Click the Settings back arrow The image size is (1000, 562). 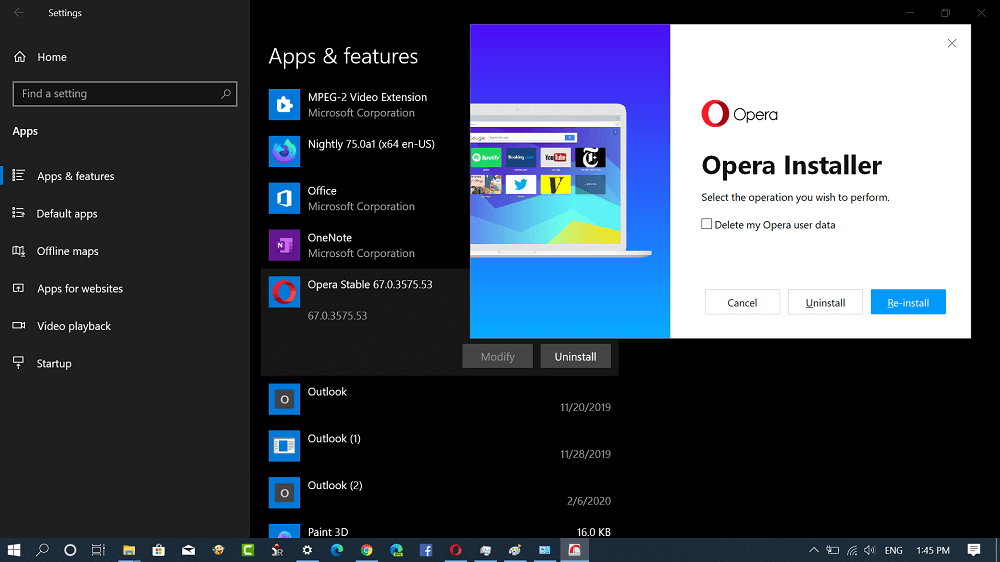18,13
